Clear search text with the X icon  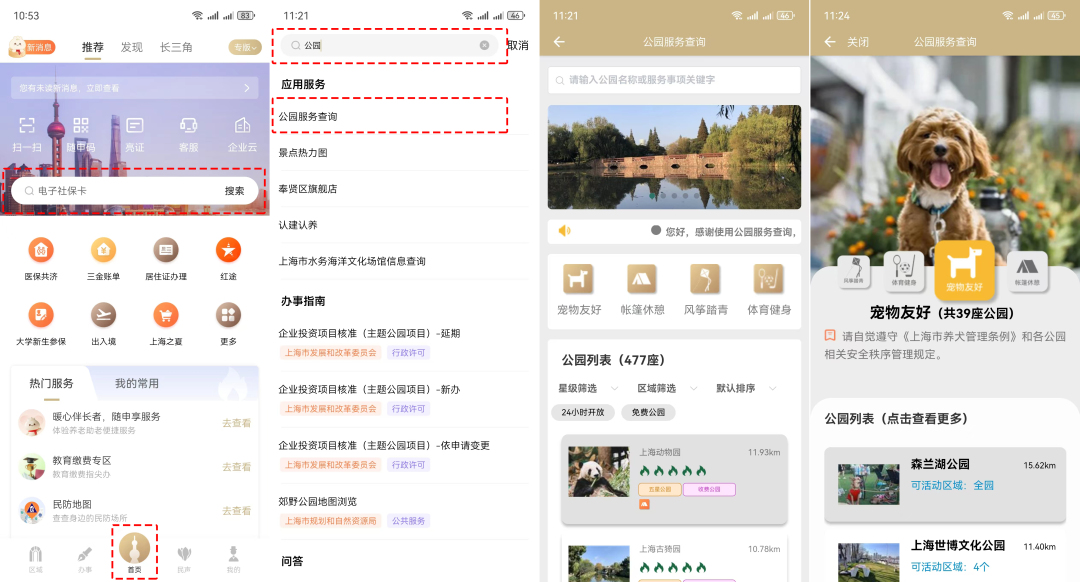coord(484,45)
